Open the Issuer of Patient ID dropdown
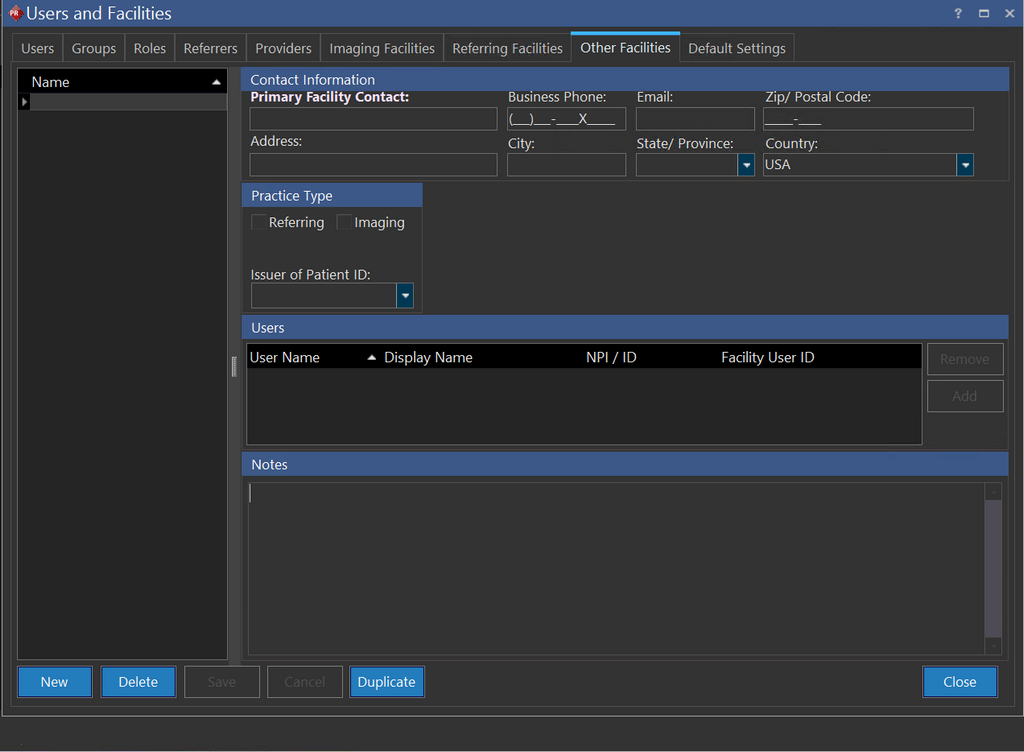The height and width of the screenshot is (752, 1024). pos(405,296)
